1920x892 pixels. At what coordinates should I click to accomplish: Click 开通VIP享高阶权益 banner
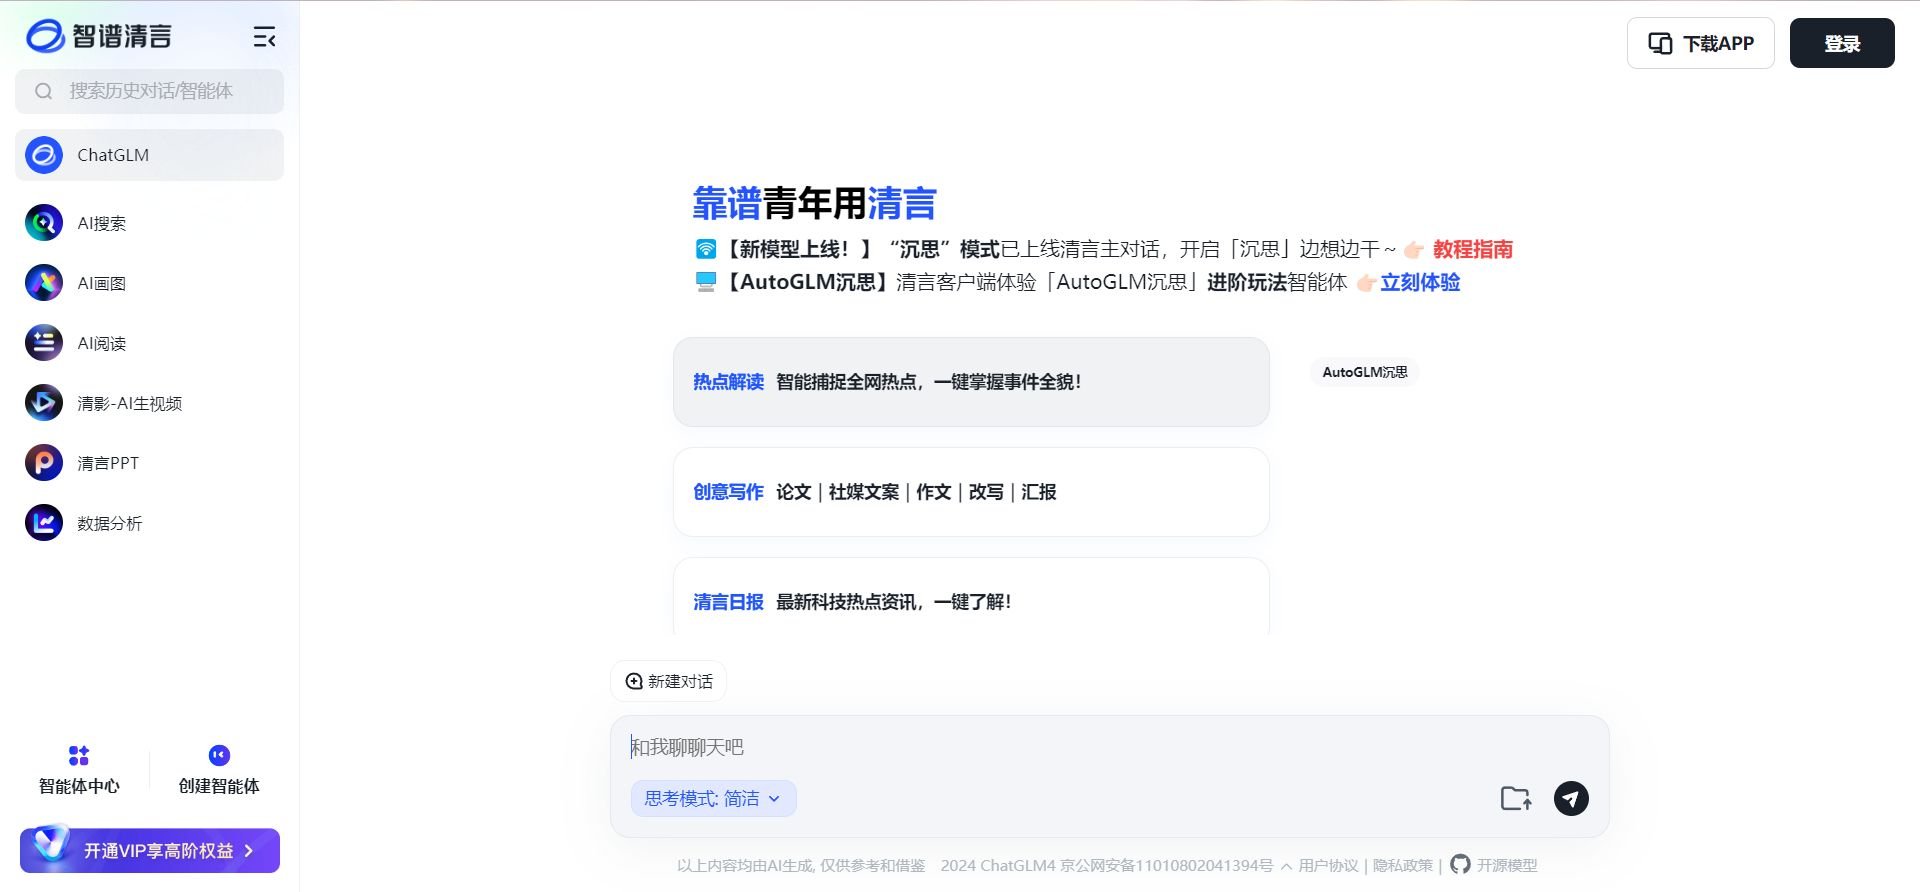pos(150,850)
